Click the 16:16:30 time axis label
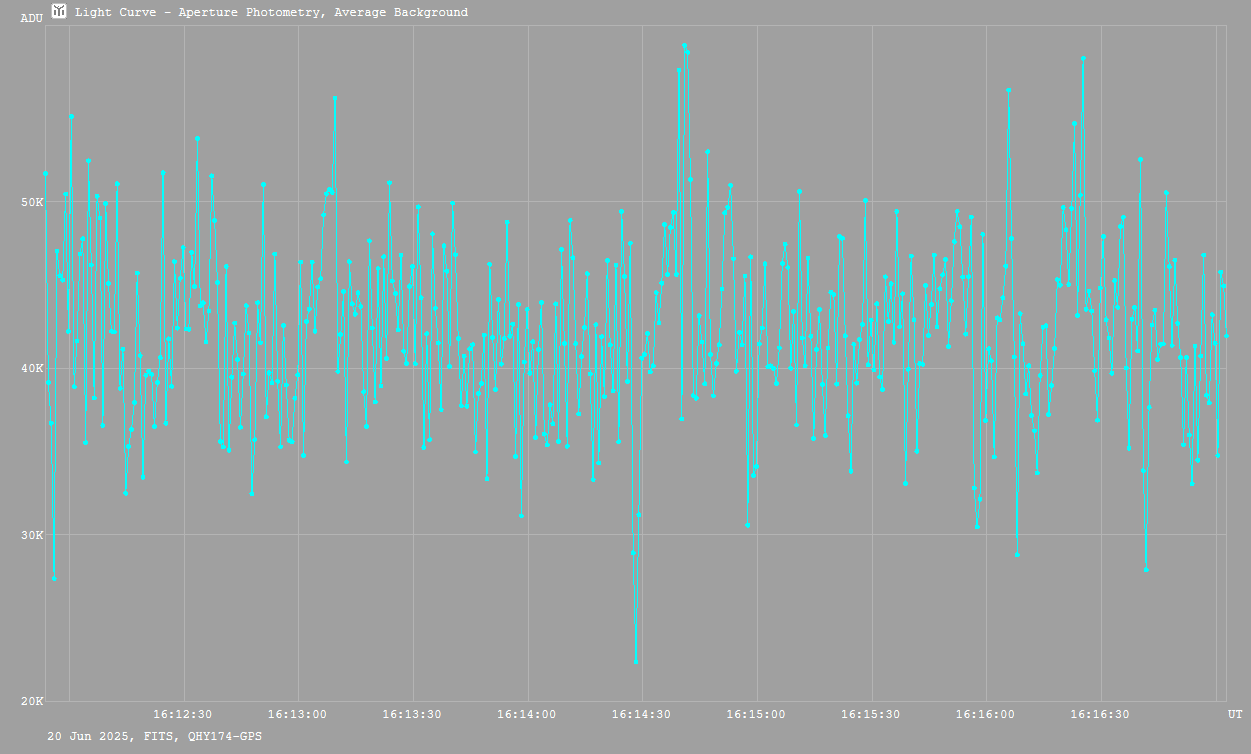This screenshot has width=1251, height=754. pos(1101,714)
